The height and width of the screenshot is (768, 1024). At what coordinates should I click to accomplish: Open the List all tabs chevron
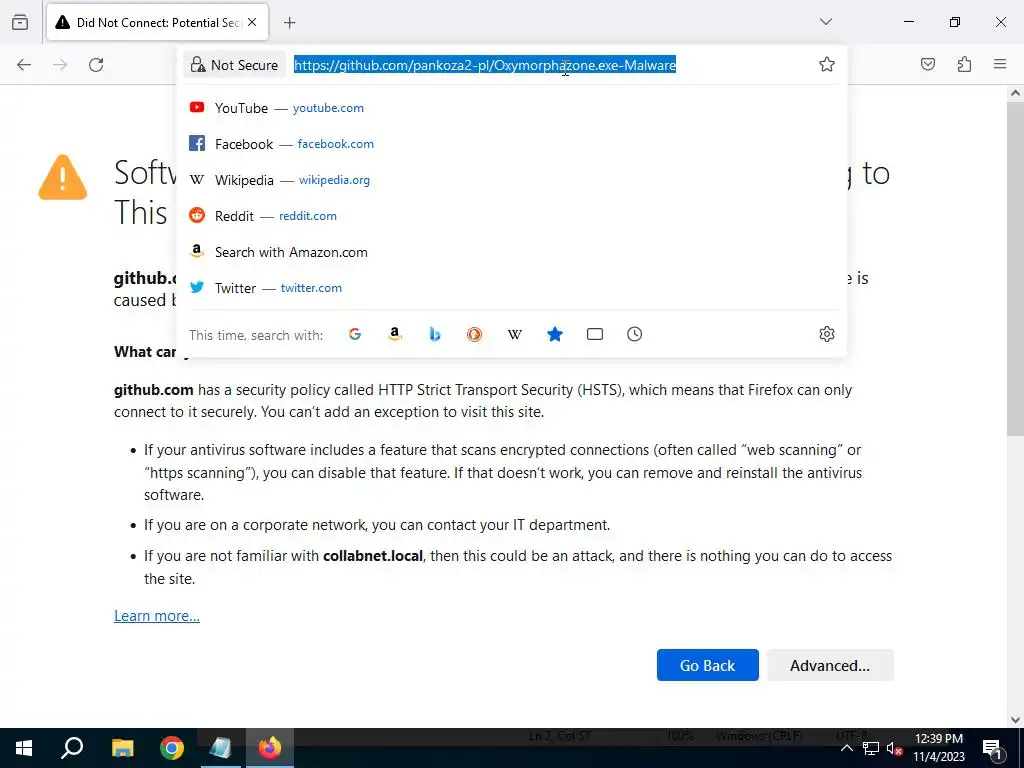[825, 22]
